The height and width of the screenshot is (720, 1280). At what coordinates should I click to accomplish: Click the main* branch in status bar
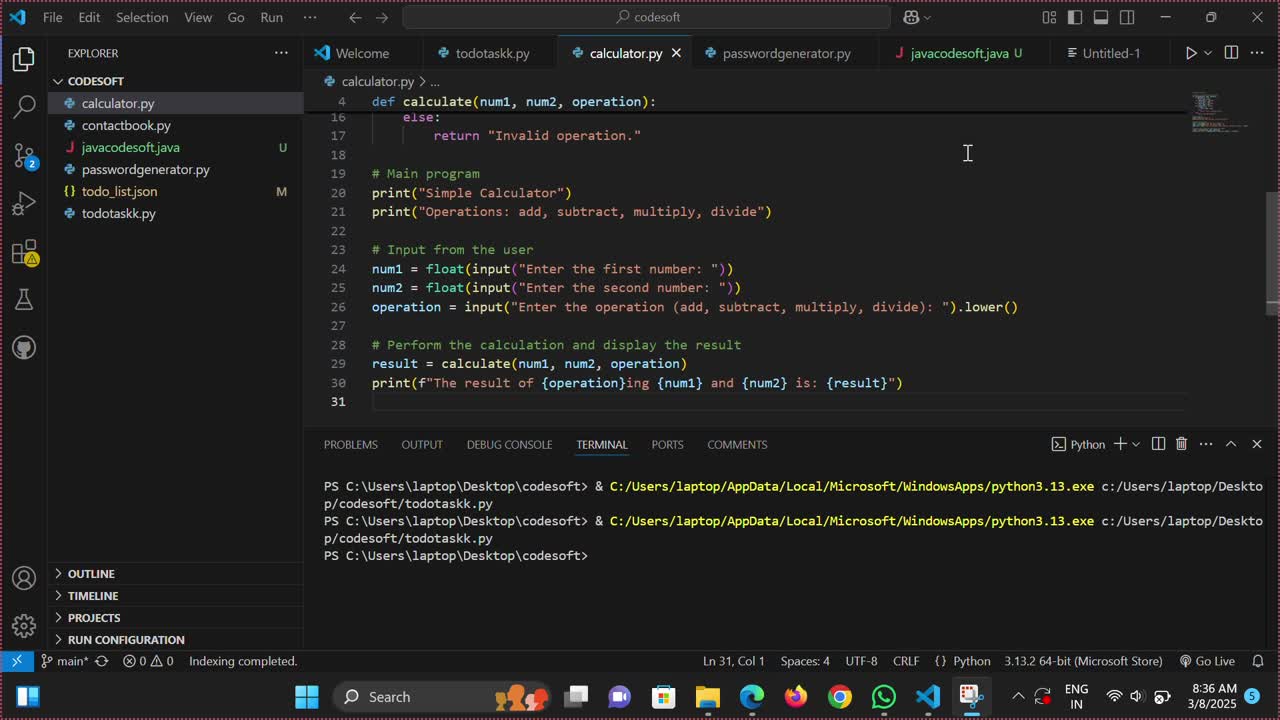65,661
